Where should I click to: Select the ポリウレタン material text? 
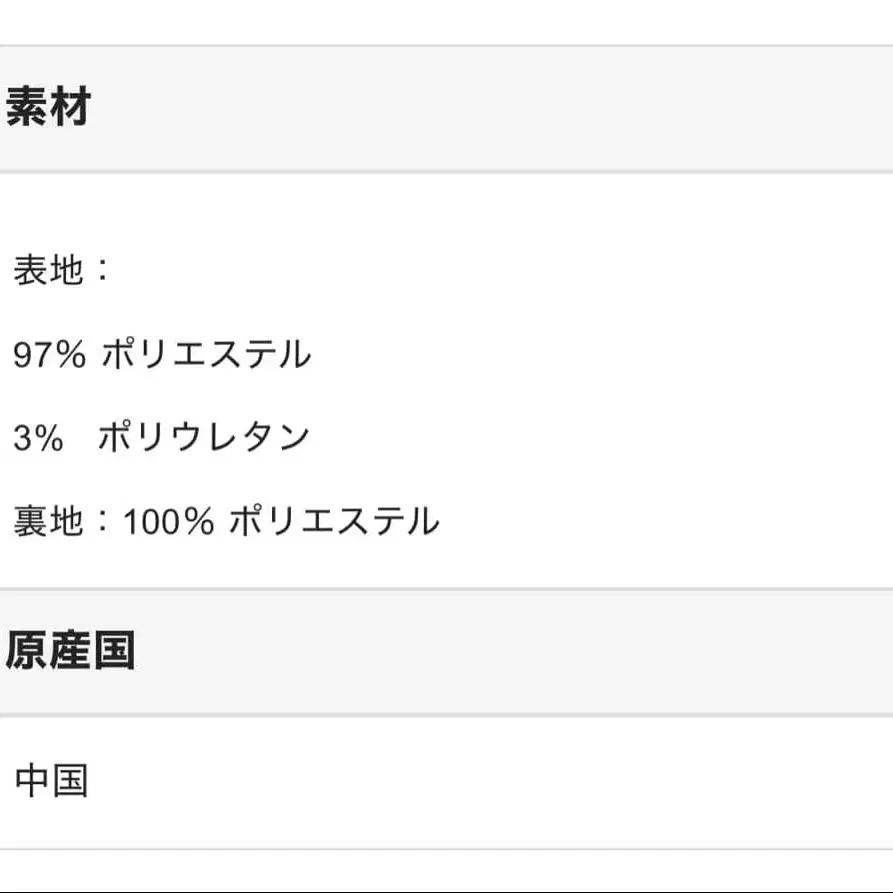click(204, 437)
